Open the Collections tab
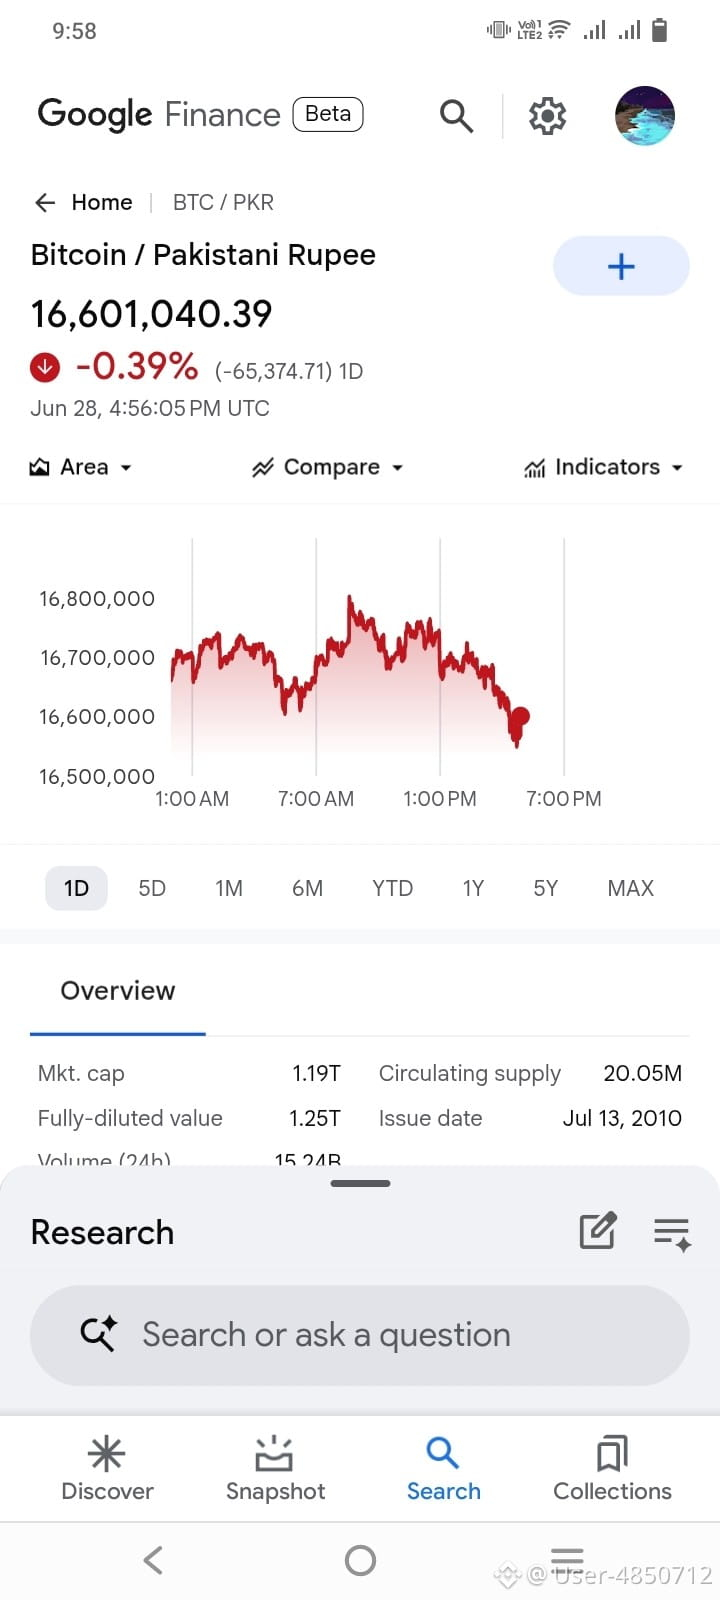 tap(612, 1469)
